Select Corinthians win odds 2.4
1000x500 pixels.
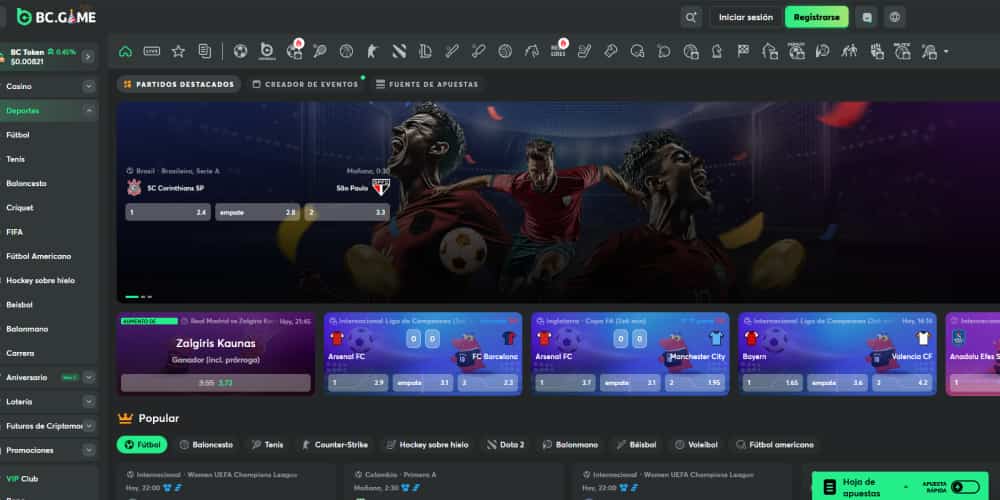pyautogui.click(x=167, y=212)
